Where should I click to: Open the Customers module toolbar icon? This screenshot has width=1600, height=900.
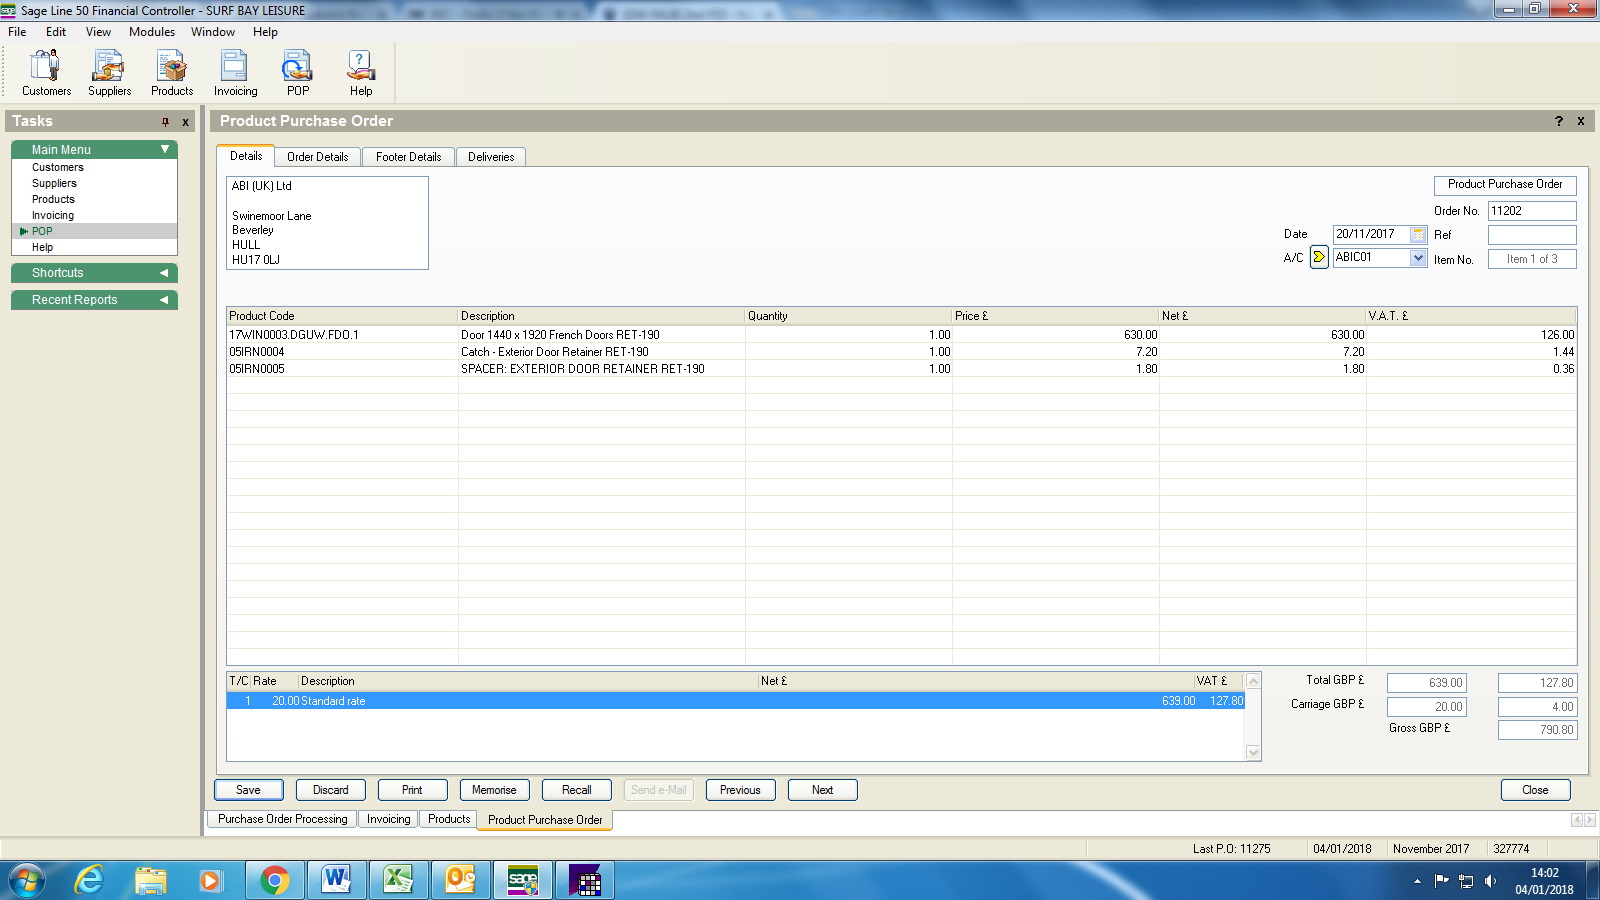pyautogui.click(x=46, y=72)
